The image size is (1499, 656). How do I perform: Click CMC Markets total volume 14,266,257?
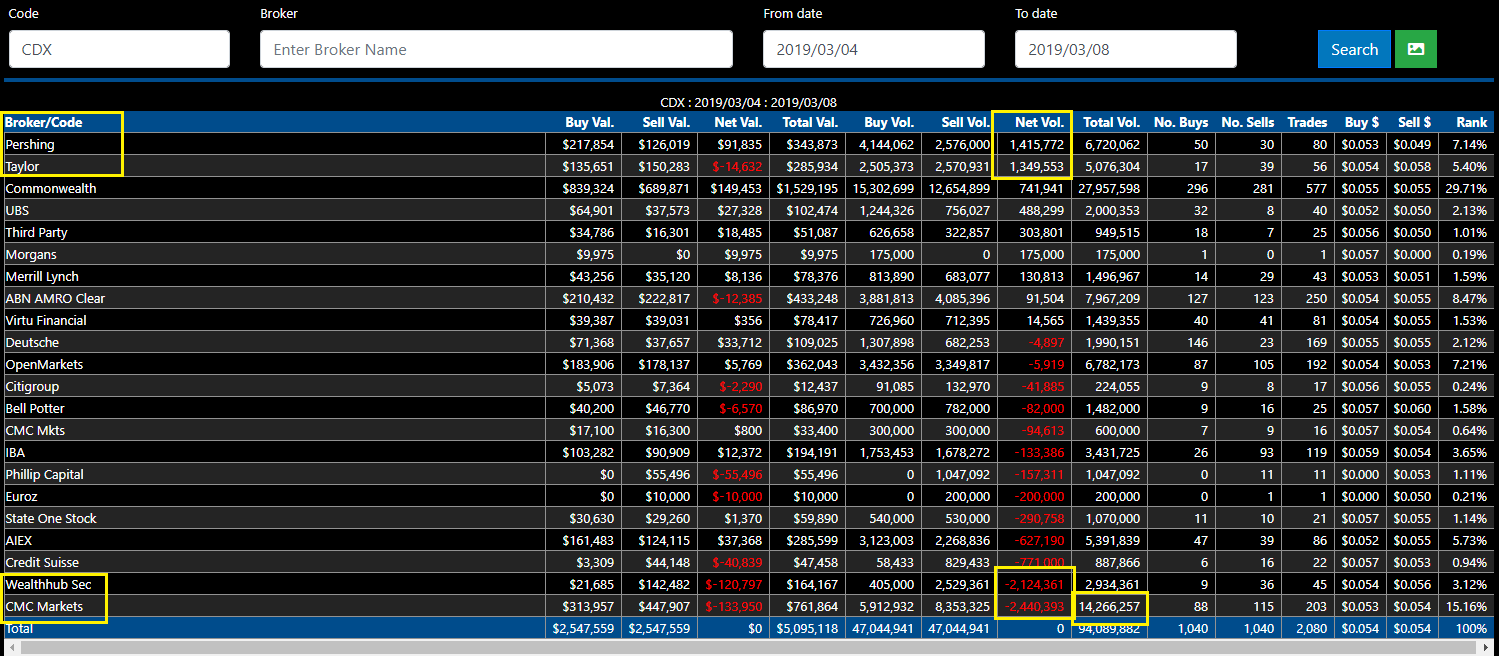tap(1109, 606)
